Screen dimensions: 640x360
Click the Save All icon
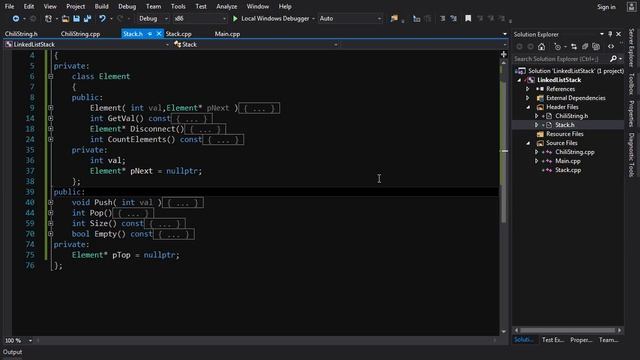tap(87, 19)
